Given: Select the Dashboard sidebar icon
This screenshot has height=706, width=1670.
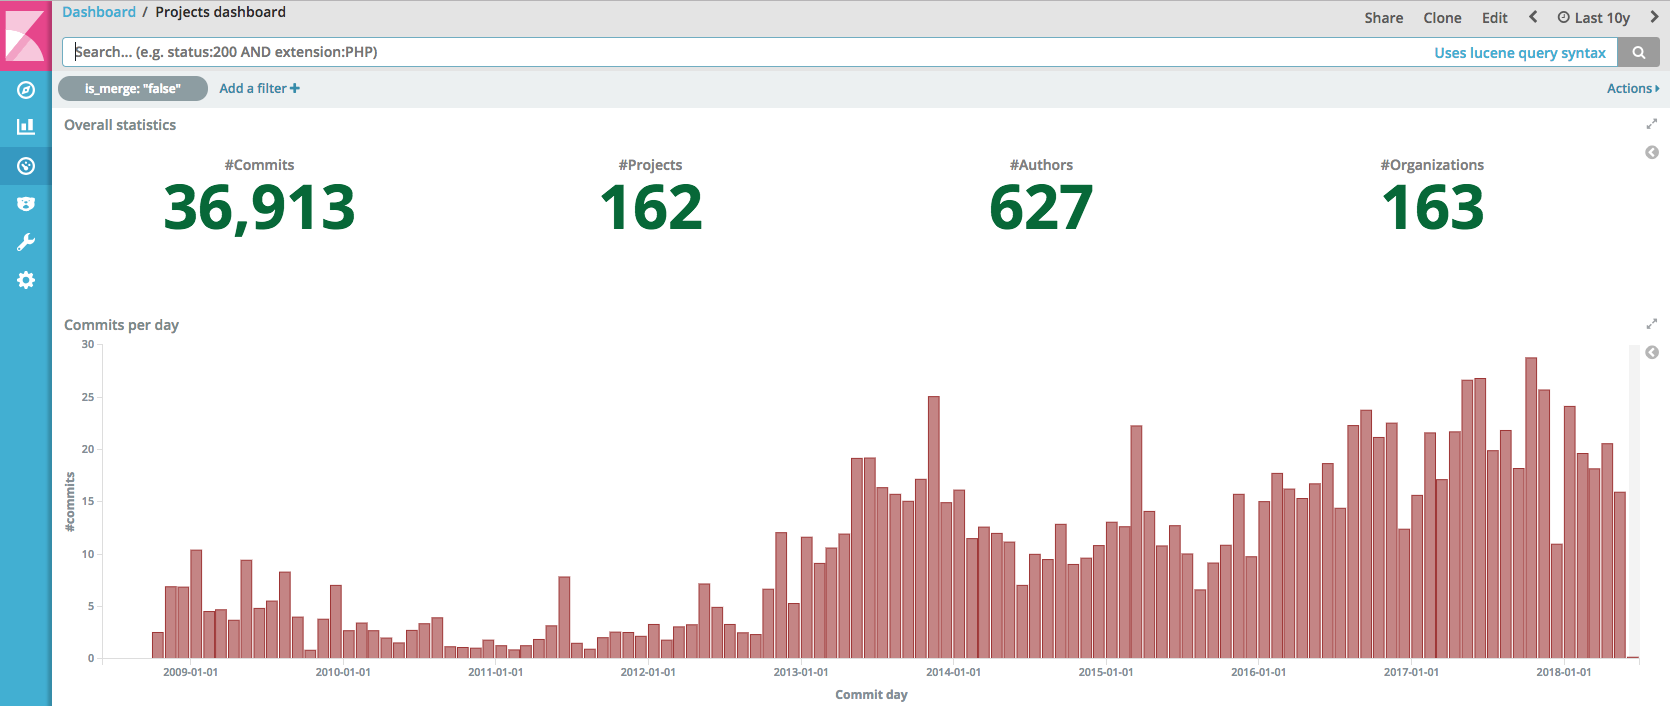Looking at the screenshot, I should [26, 166].
